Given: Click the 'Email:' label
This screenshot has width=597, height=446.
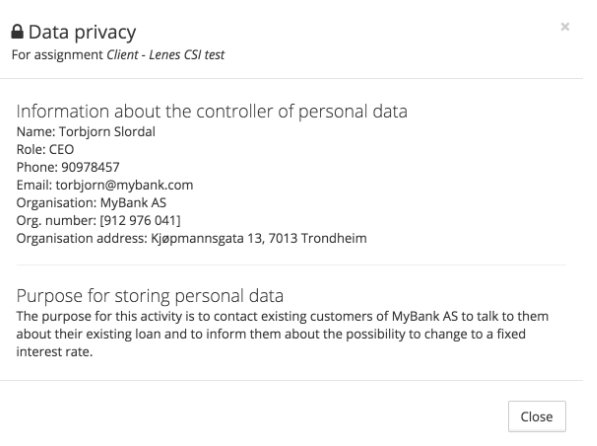Looking at the screenshot, I should [x=34, y=185].
